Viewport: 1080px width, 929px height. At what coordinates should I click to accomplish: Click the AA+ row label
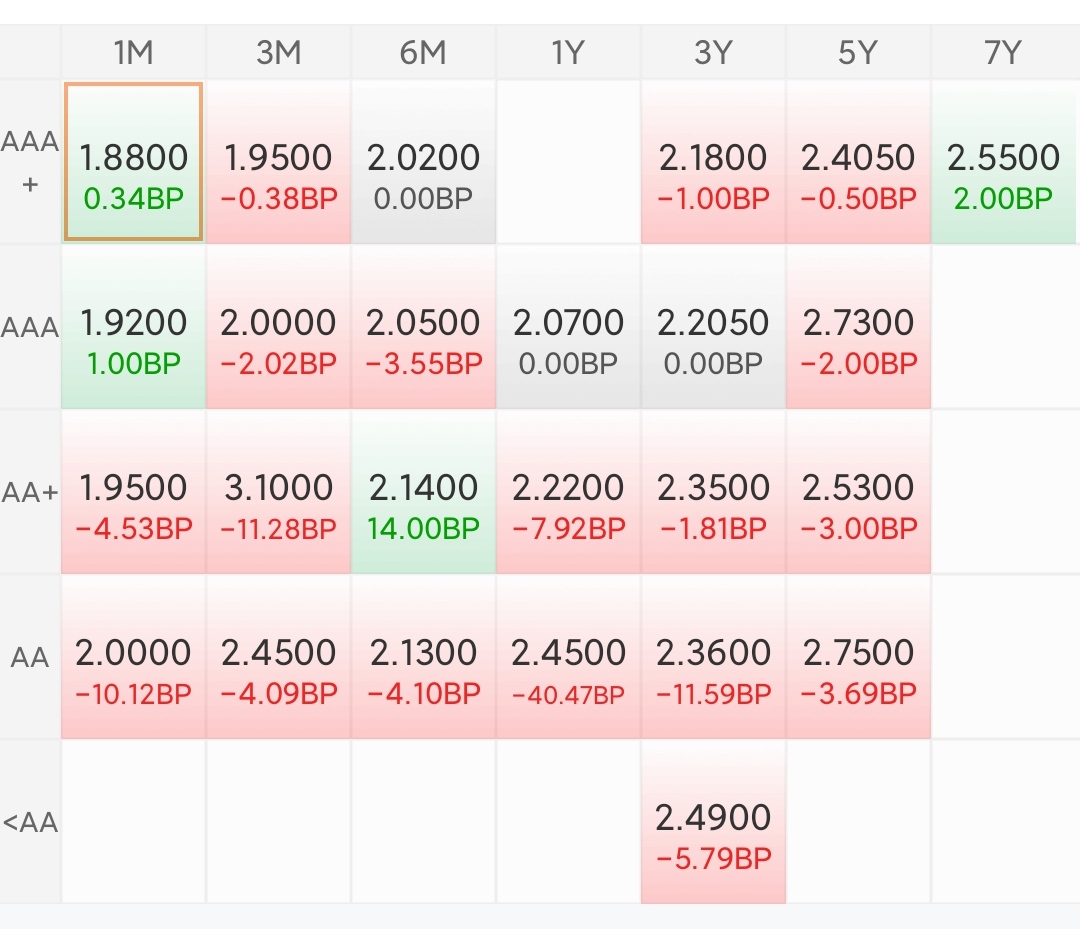tap(30, 492)
